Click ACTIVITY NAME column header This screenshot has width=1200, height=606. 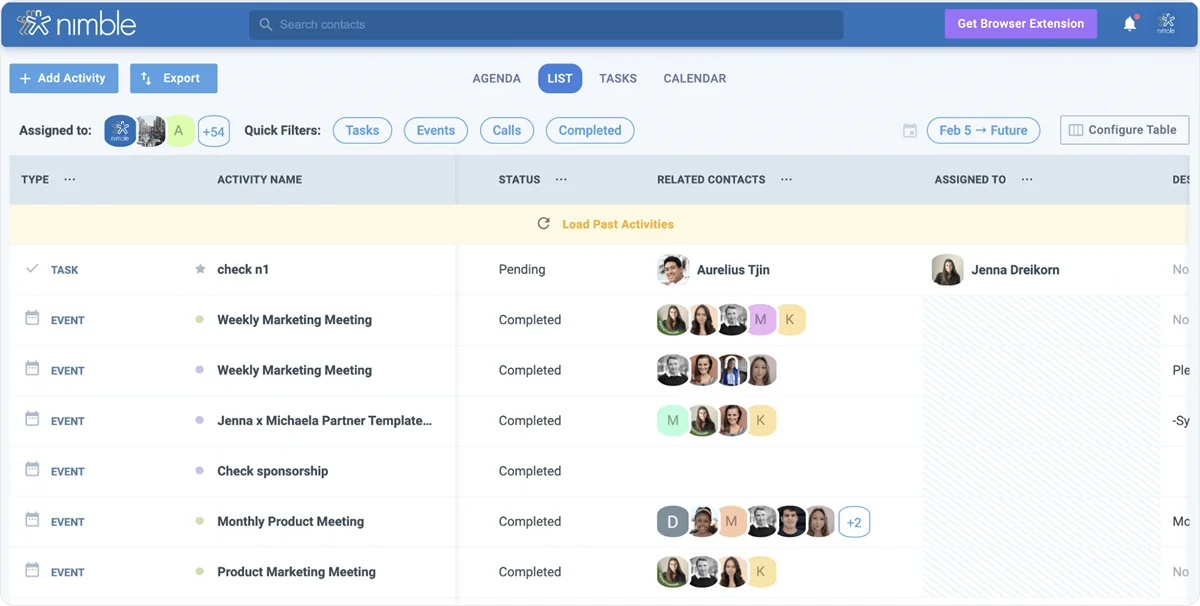260,180
